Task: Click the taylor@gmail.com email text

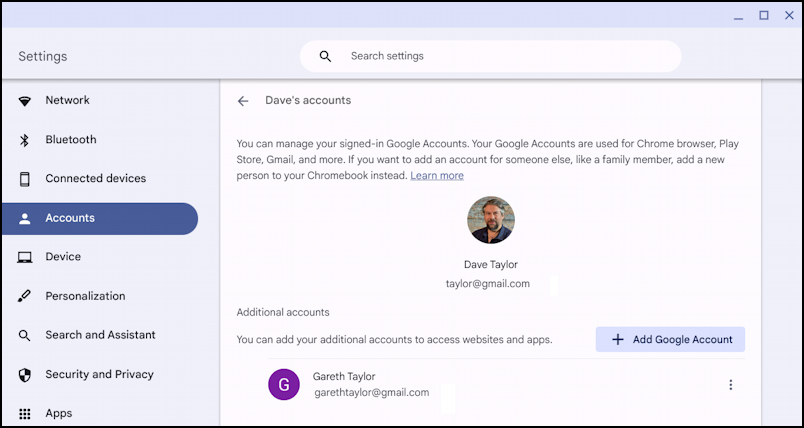Action: click(488, 283)
